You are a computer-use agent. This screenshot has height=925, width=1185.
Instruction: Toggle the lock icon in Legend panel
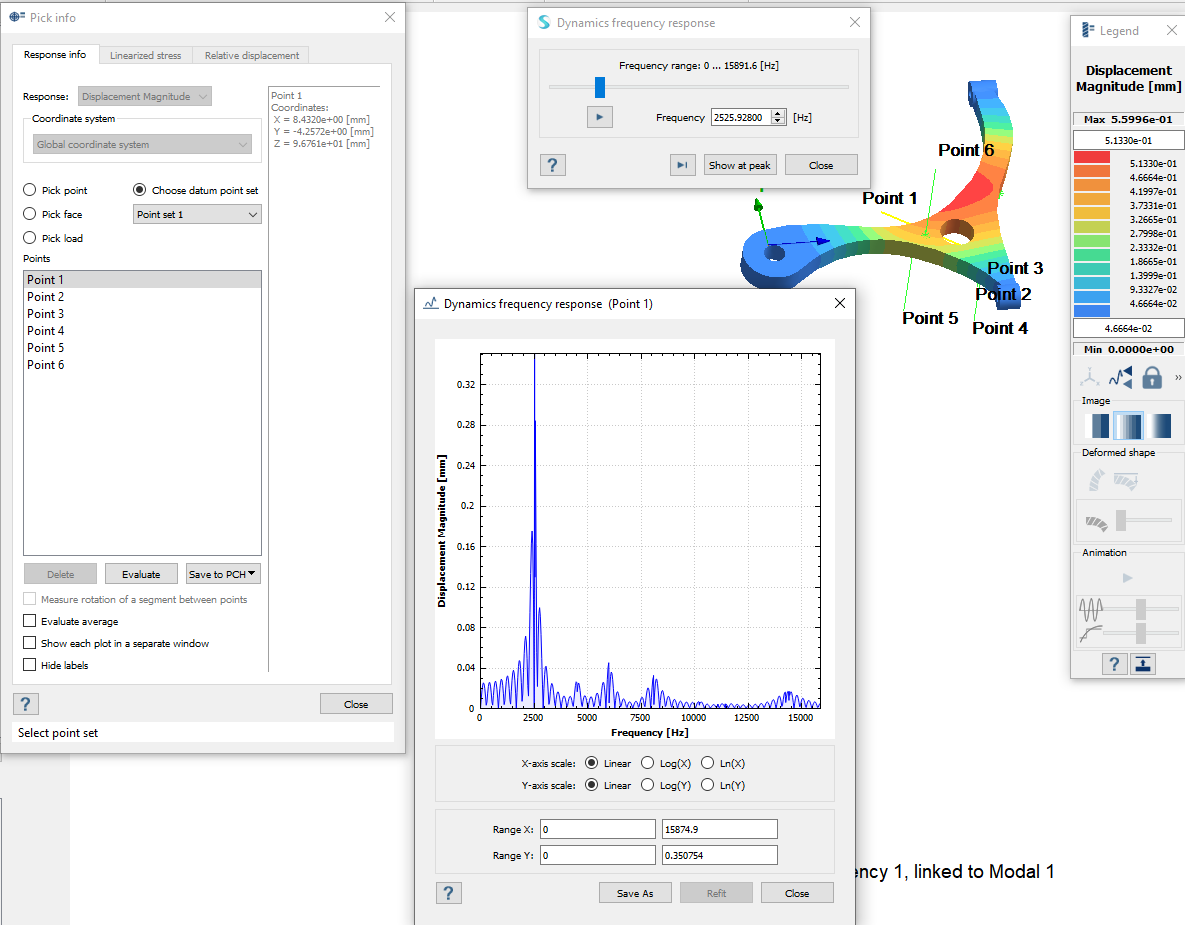click(1152, 376)
